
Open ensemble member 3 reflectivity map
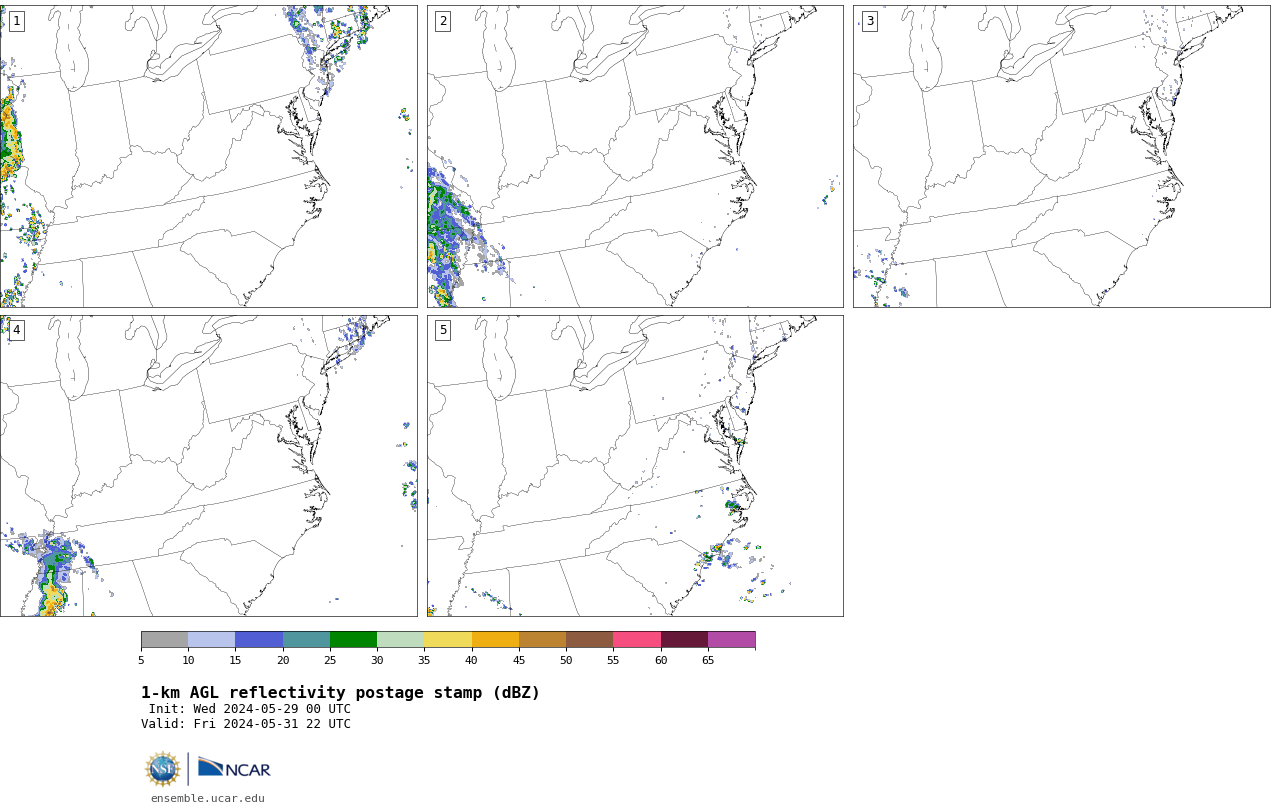(1061, 156)
